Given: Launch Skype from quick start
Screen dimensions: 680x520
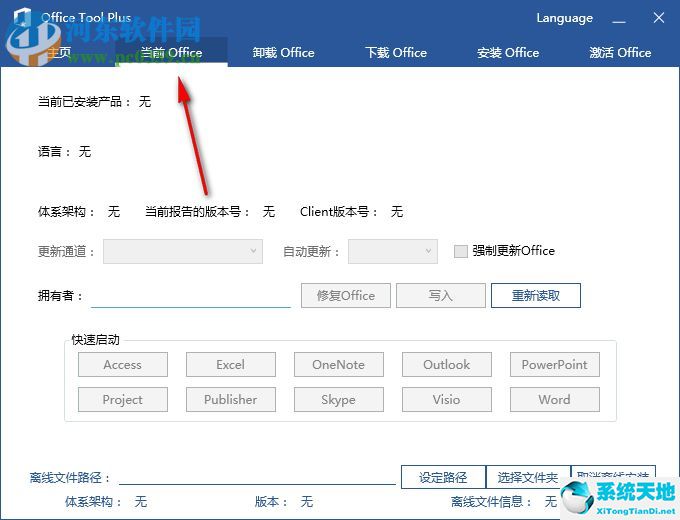Looking at the screenshot, I should tap(339, 399).
